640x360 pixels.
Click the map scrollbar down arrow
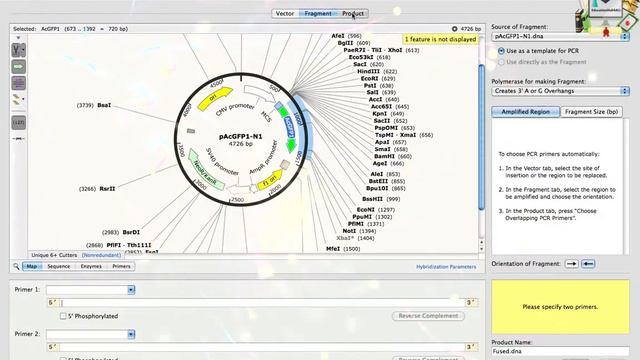point(481,248)
